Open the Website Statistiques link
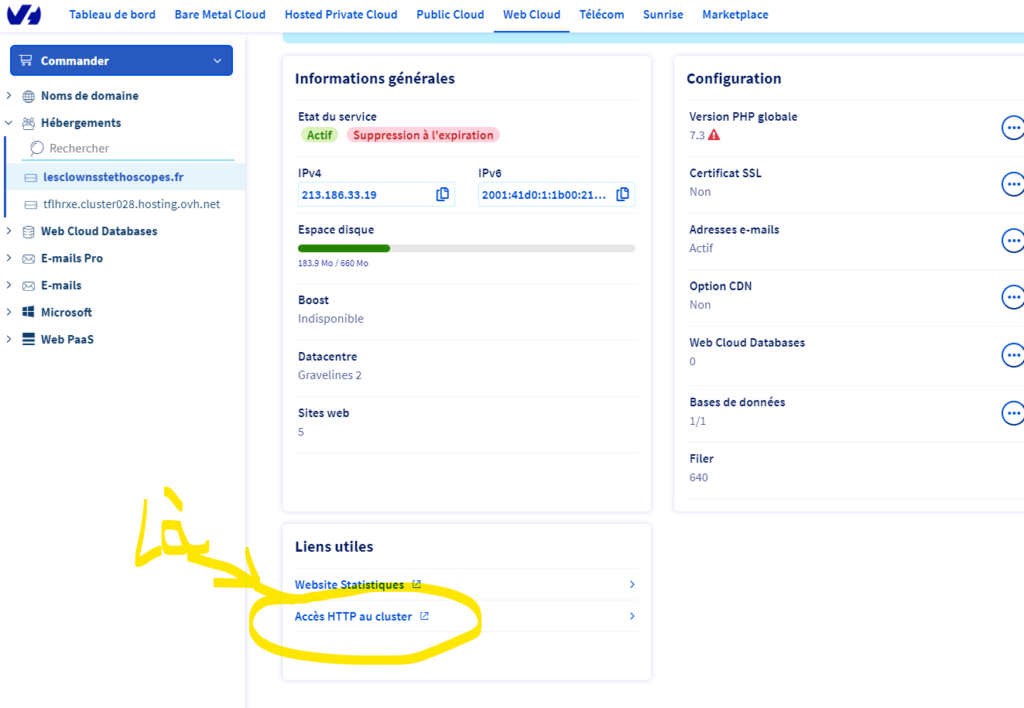 pos(350,585)
